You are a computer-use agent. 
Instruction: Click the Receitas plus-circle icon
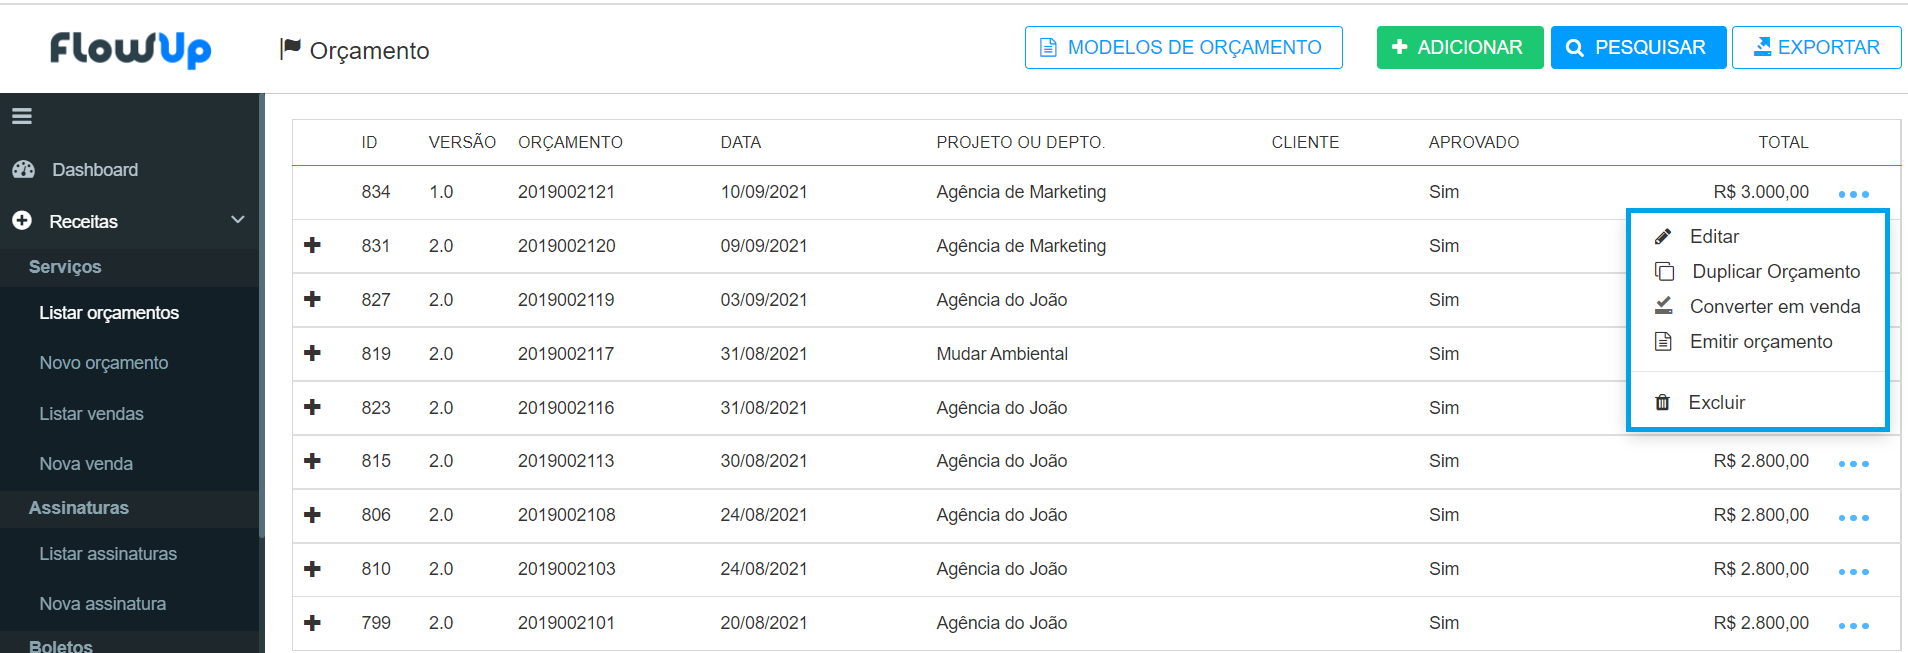click(x=22, y=220)
